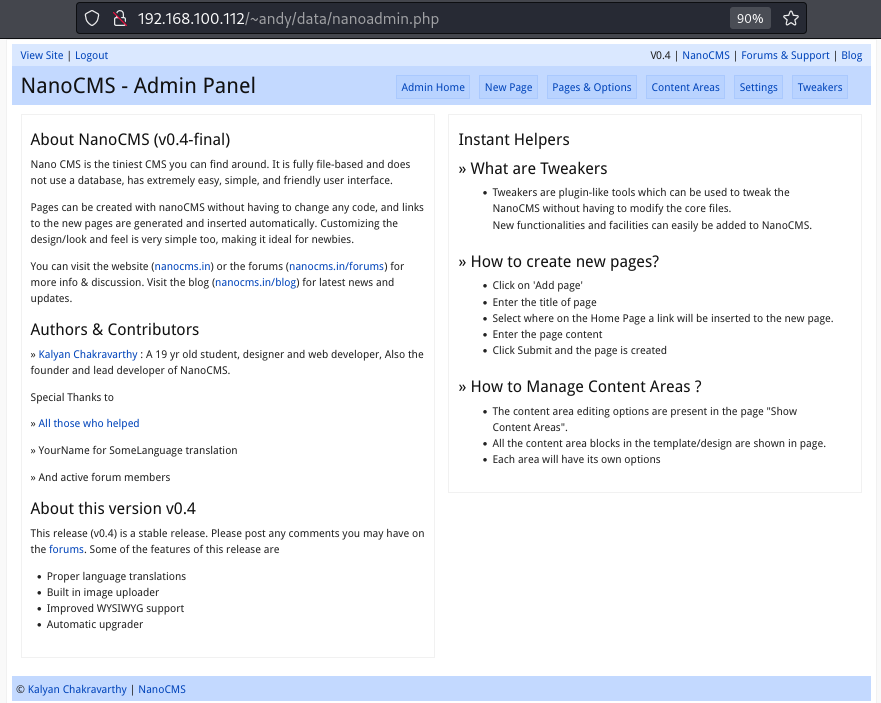Viewport: 881px width, 703px height.
Task: Click the 90% zoom level indicator
Action: 750,18
